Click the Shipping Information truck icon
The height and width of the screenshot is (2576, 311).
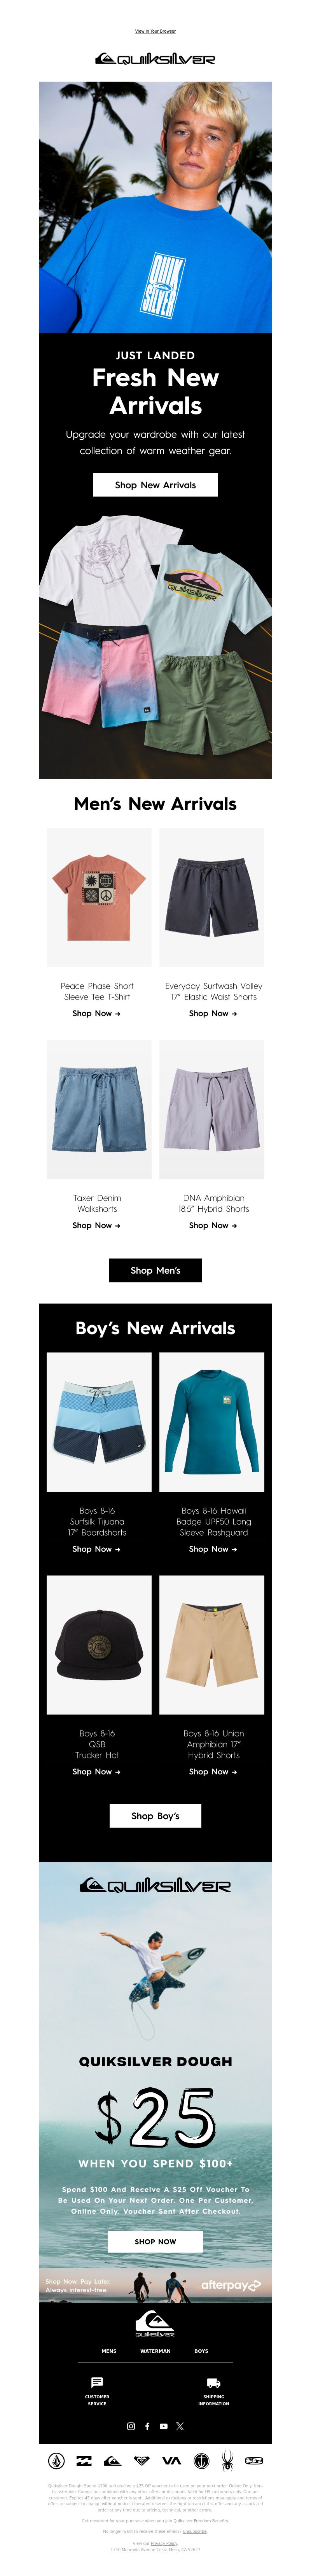(x=213, y=2383)
